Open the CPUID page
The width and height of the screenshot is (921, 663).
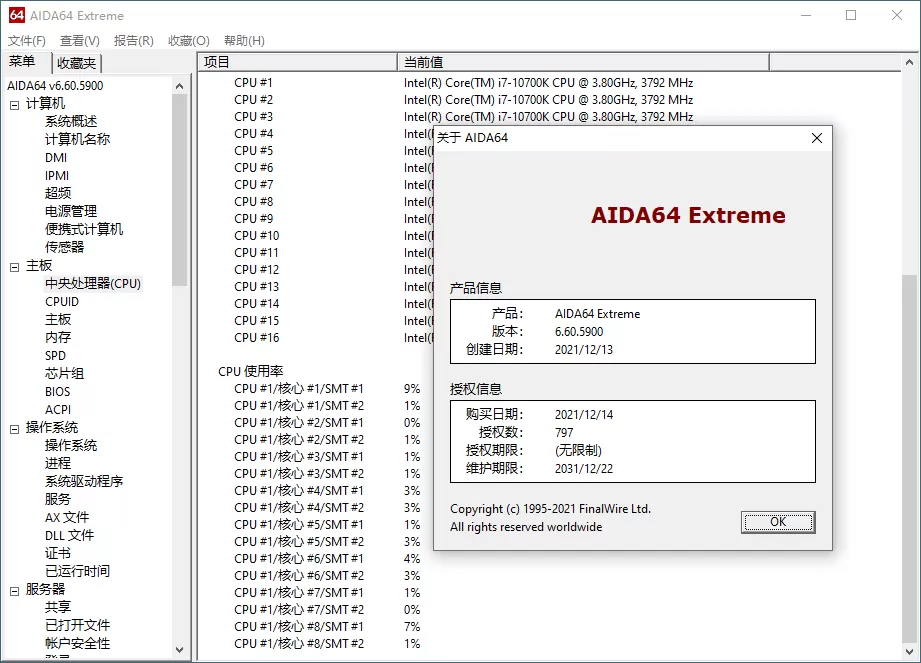coord(60,301)
